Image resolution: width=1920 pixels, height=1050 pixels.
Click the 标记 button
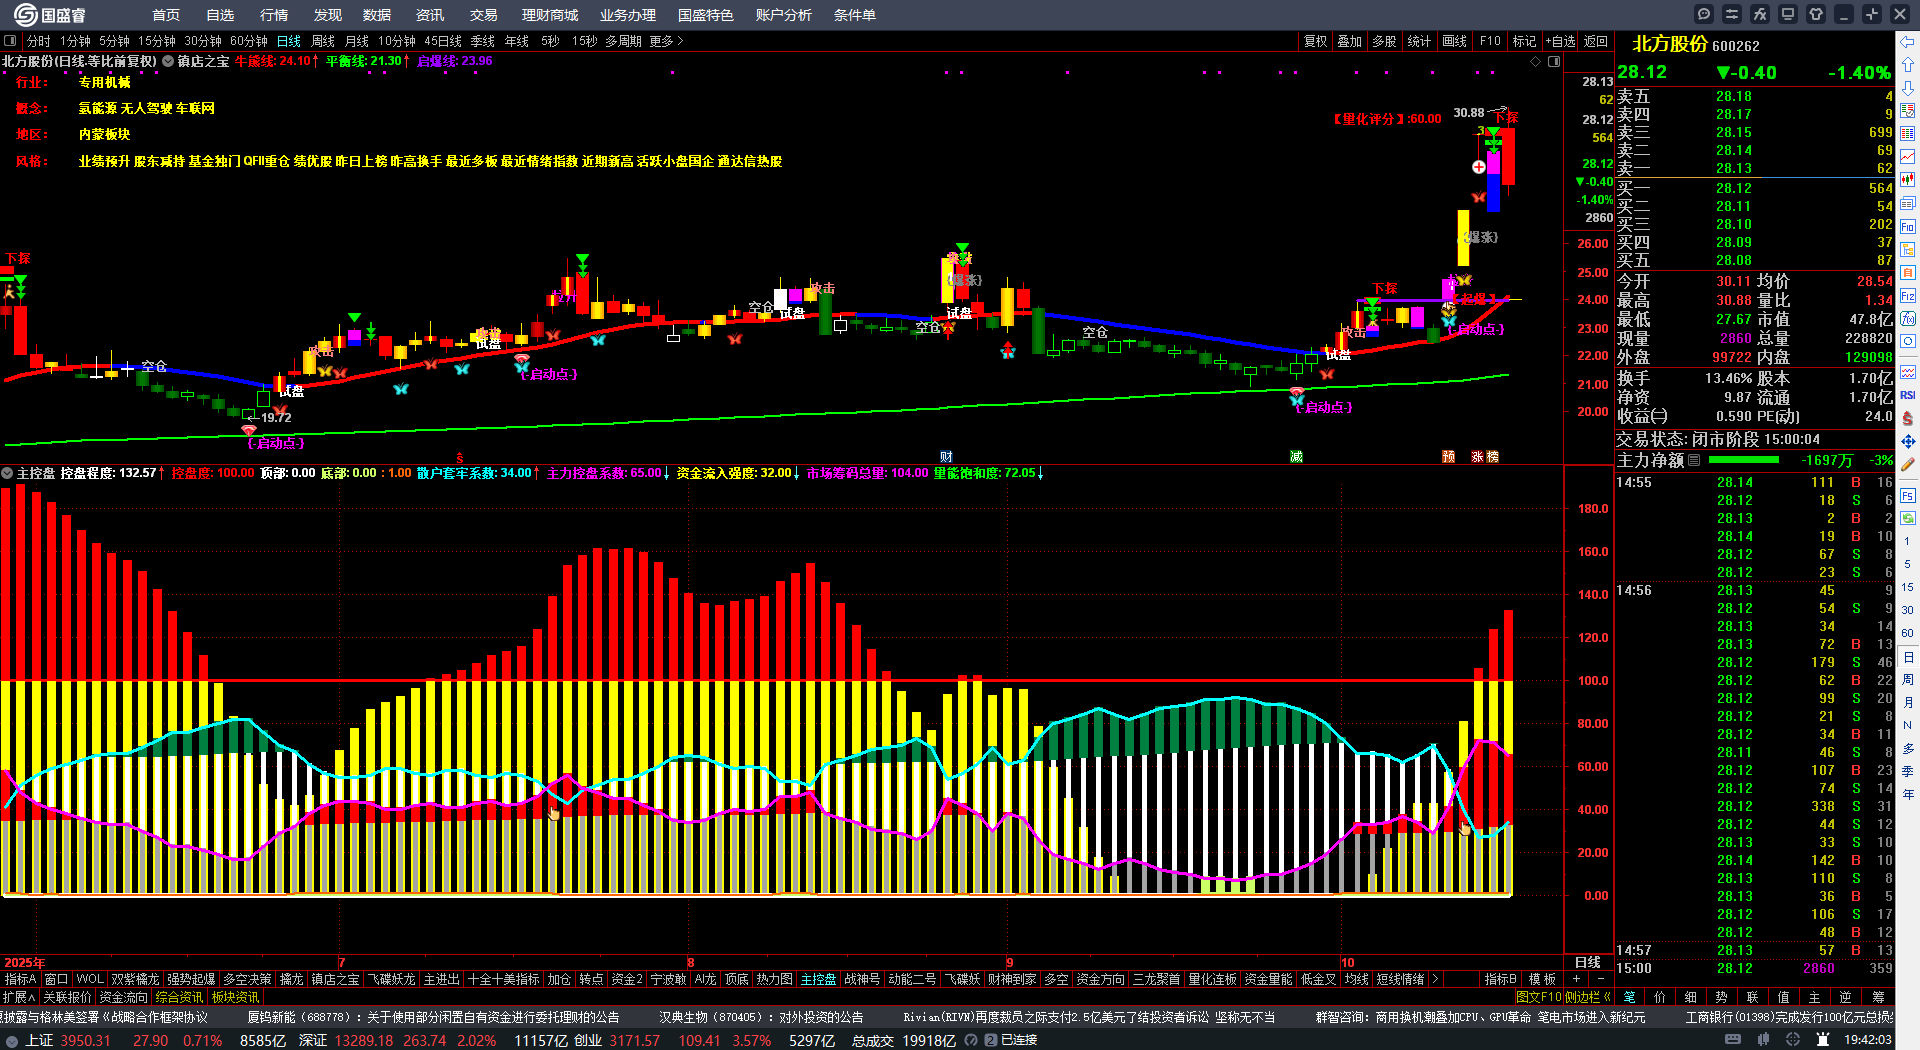[x=1524, y=41]
